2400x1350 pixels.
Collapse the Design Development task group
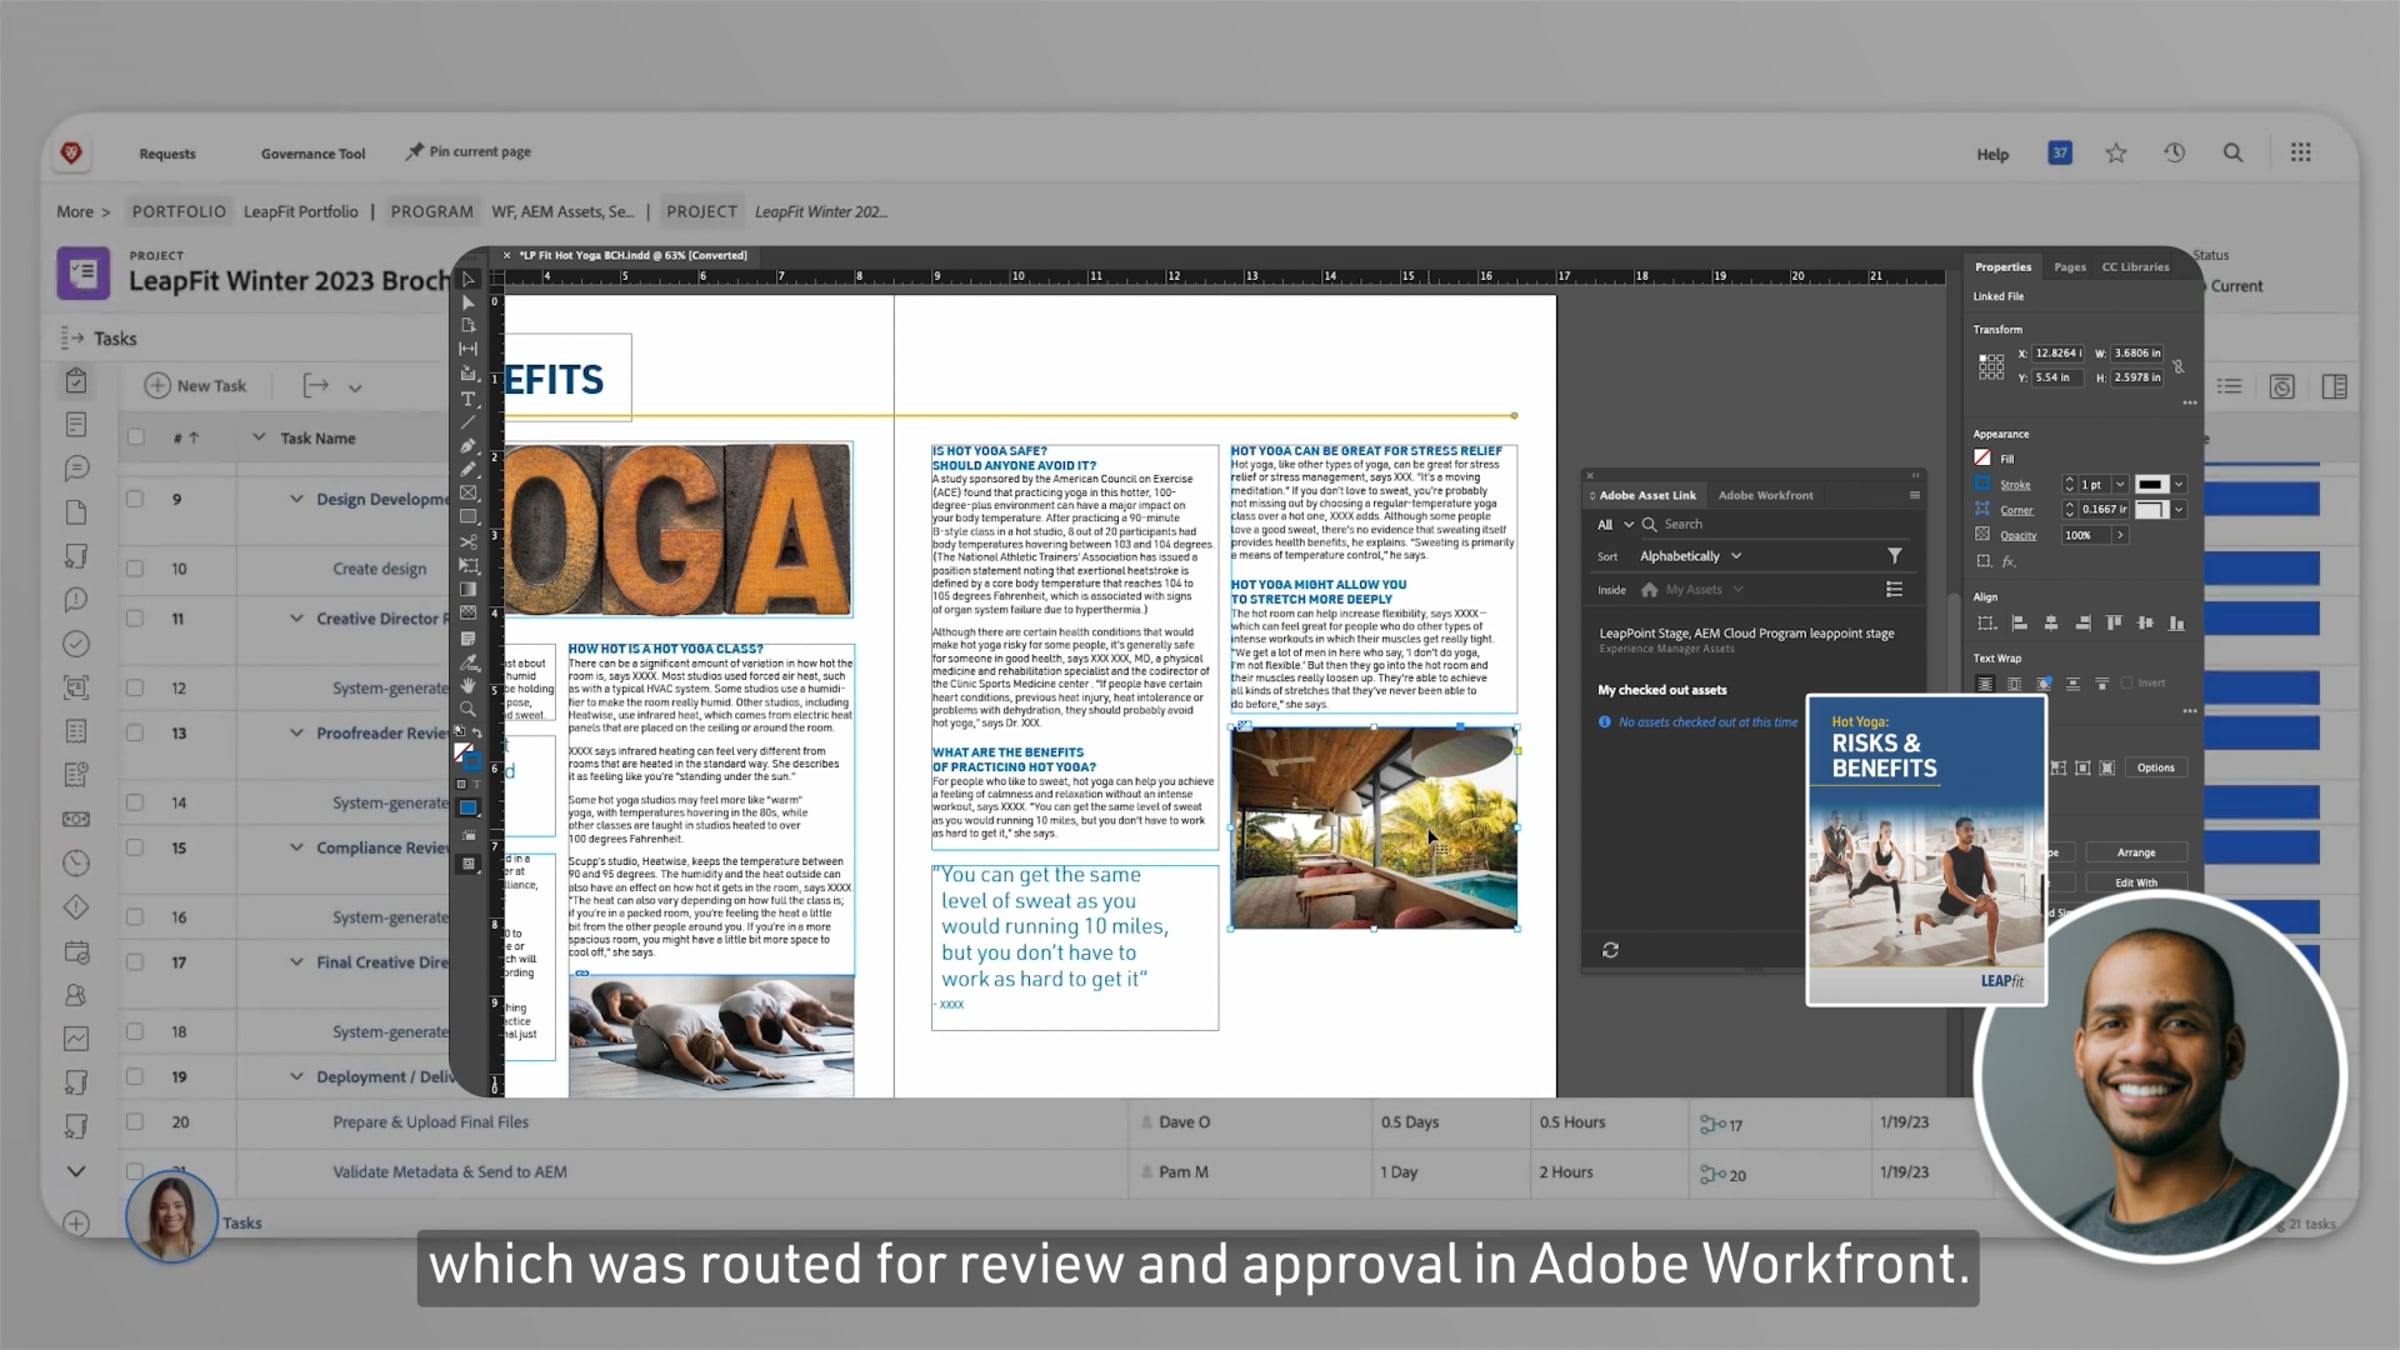(296, 499)
